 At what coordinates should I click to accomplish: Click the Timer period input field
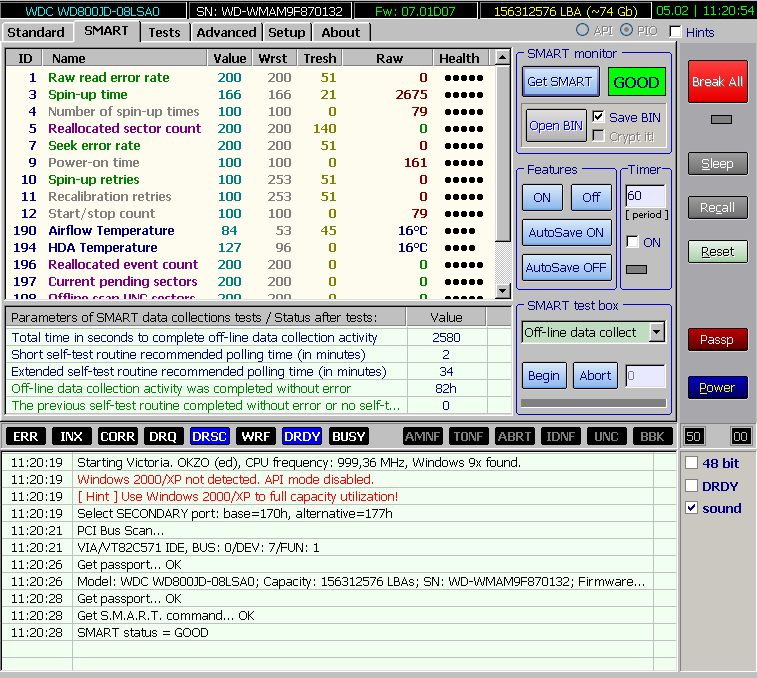coord(645,196)
